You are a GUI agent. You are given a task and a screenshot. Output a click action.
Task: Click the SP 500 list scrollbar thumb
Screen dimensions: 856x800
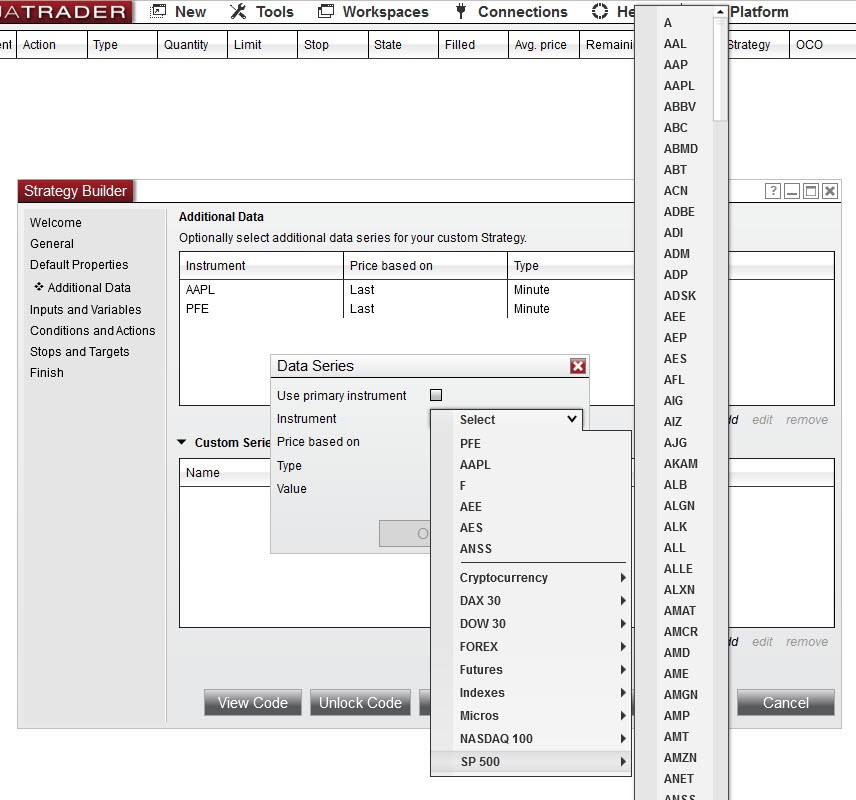tap(721, 69)
